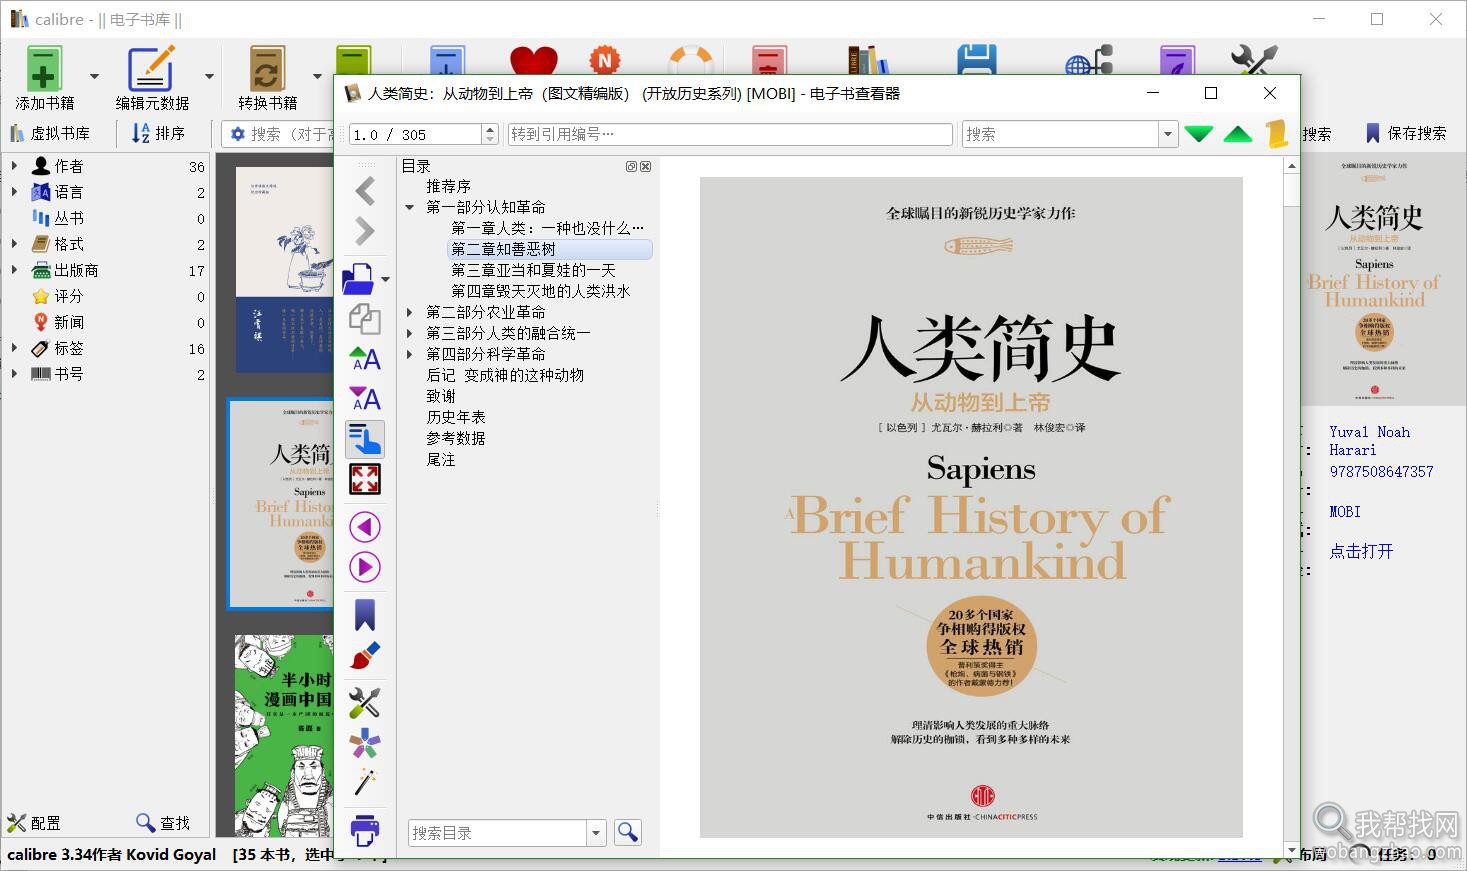The height and width of the screenshot is (871, 1467).
Task: Close the 目录 contents panel
Action: coord(645,167)
